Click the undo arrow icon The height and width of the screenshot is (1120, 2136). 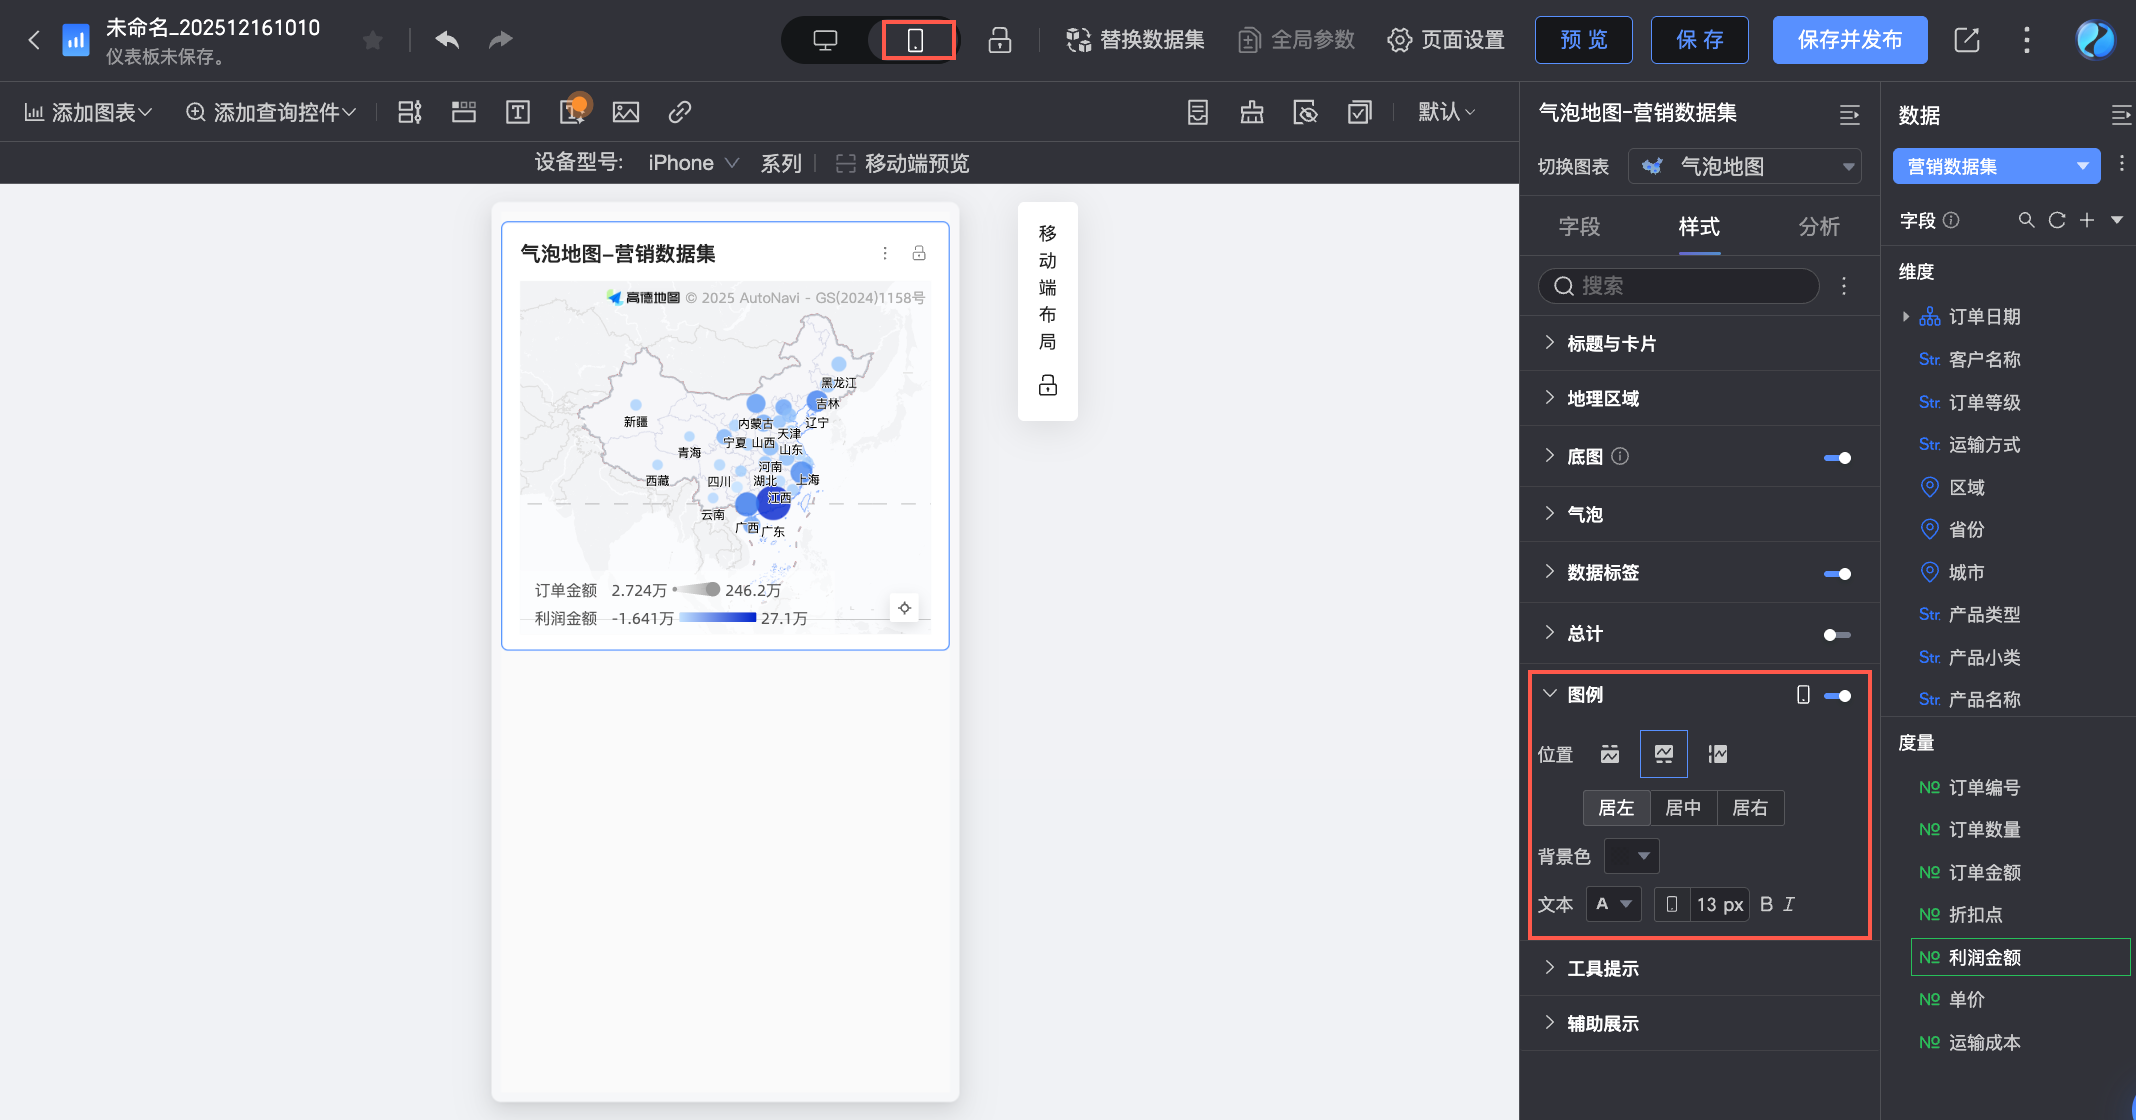[447, 40]
